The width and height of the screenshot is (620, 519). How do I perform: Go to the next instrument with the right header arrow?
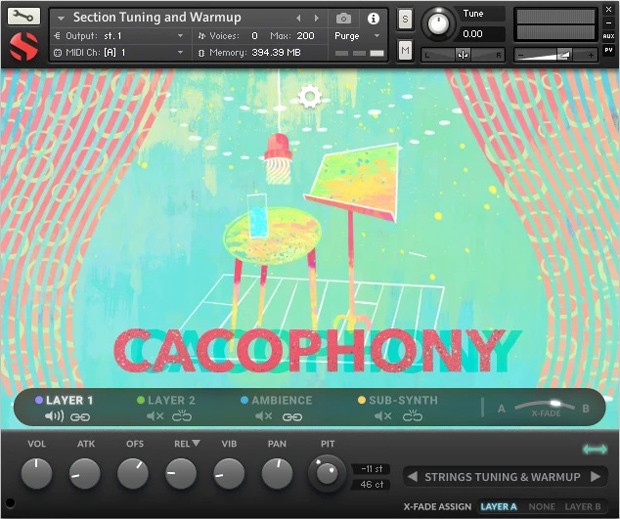(x=316, y=18)
